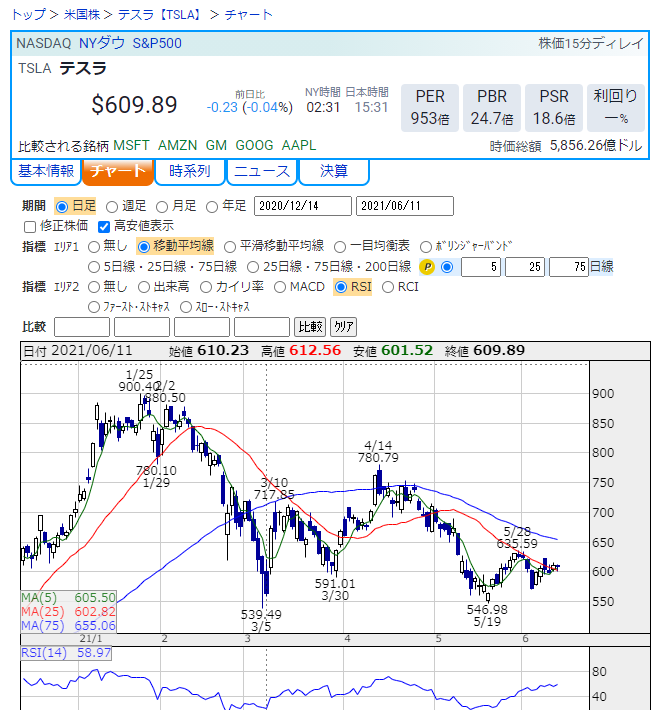Click the start date field 2020/12/14
This screenshot has height=710, width=660.
(302, 206)
